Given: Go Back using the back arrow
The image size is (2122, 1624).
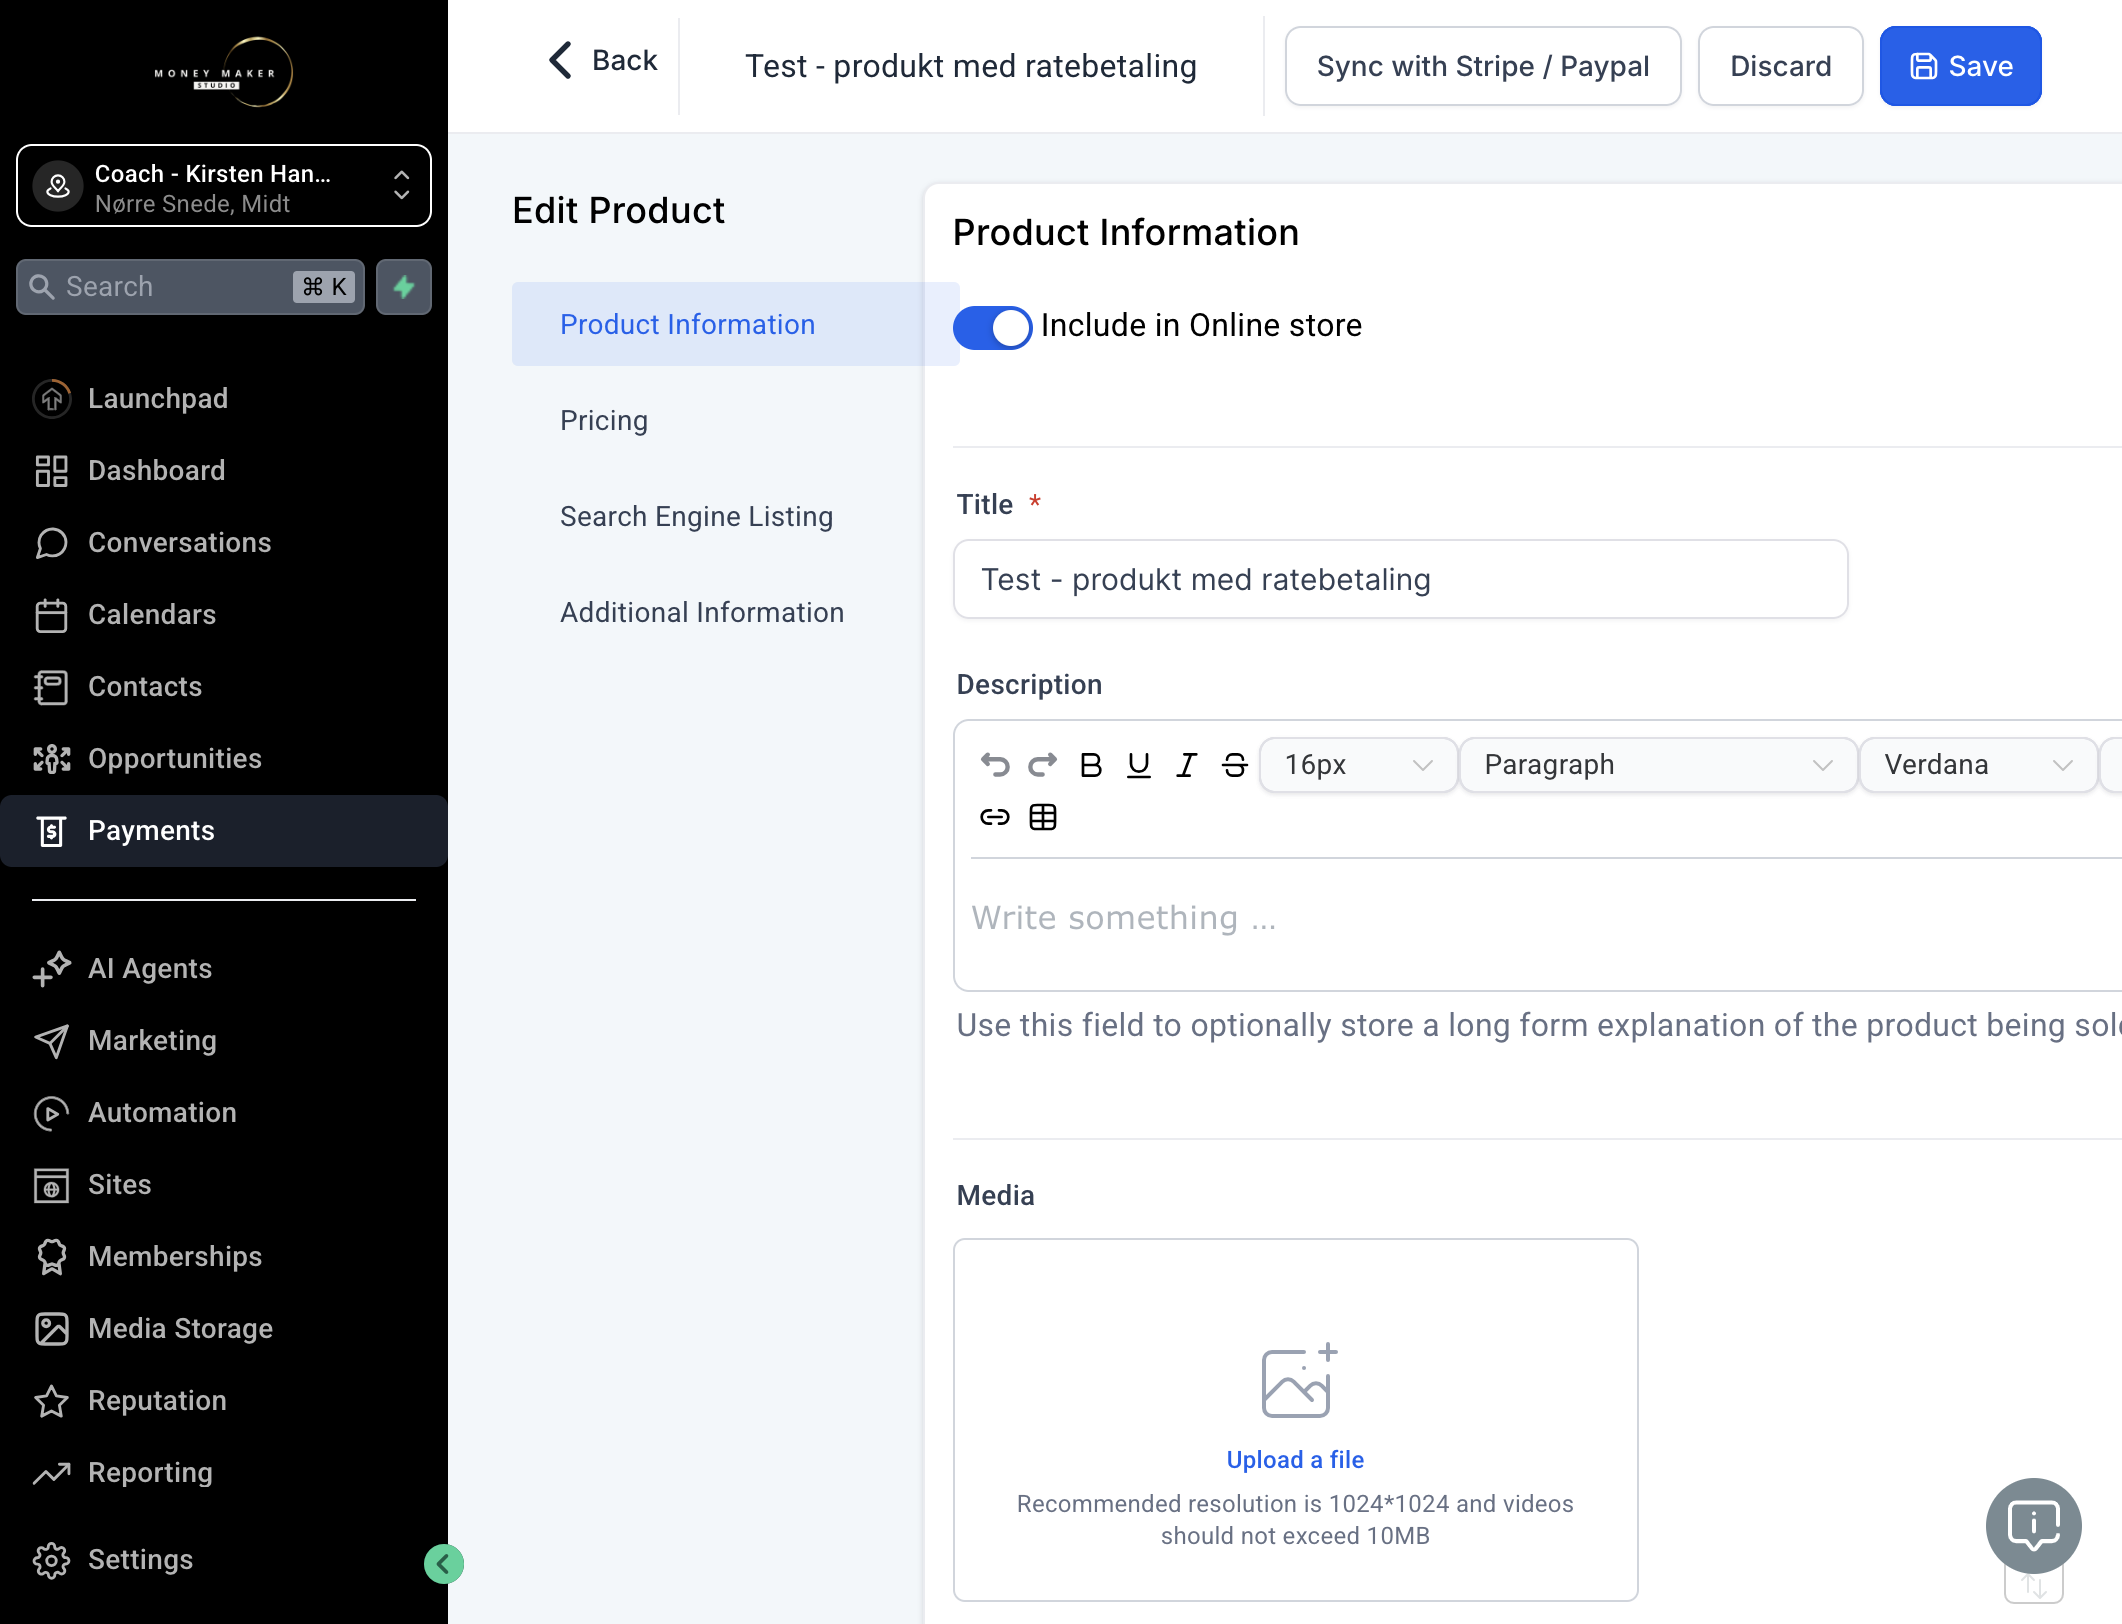Looking at the screenshot, I should click(x=604, y=60).
